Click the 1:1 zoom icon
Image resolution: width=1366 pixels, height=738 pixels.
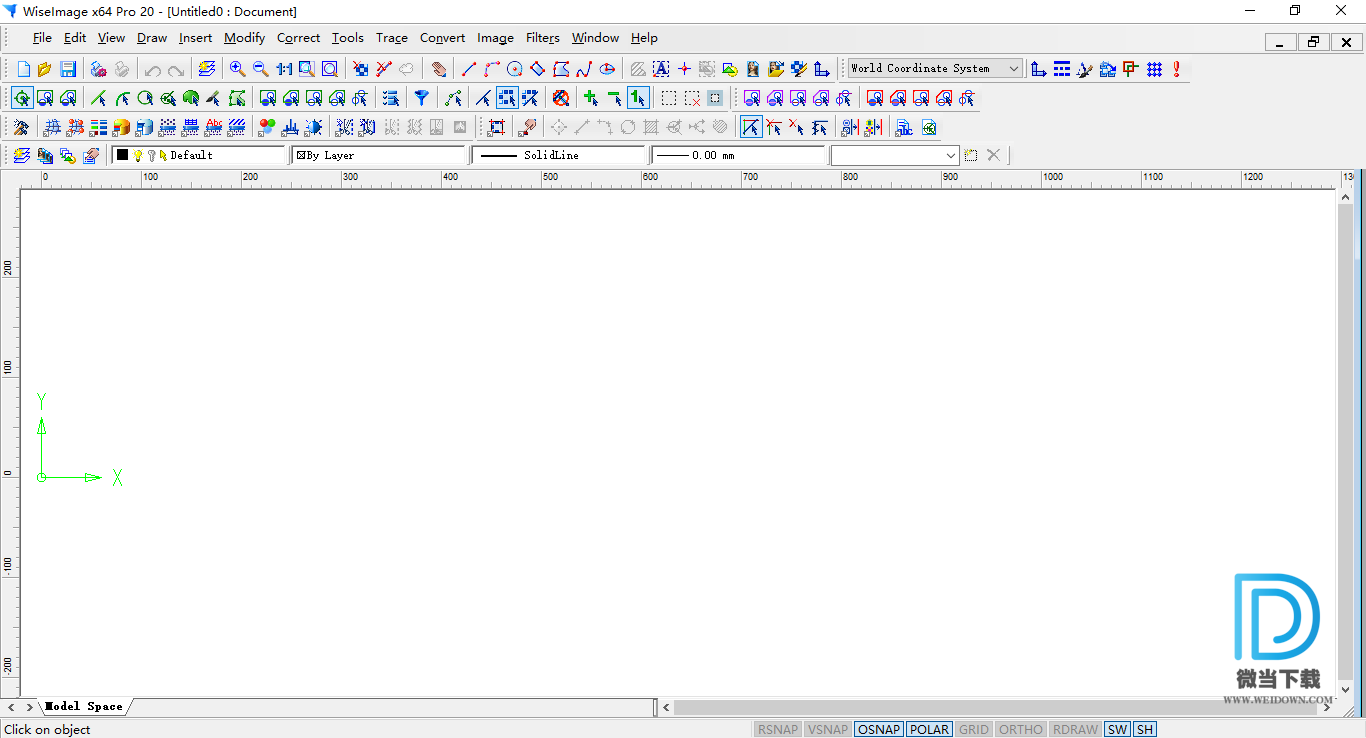(x=284, y=69)
